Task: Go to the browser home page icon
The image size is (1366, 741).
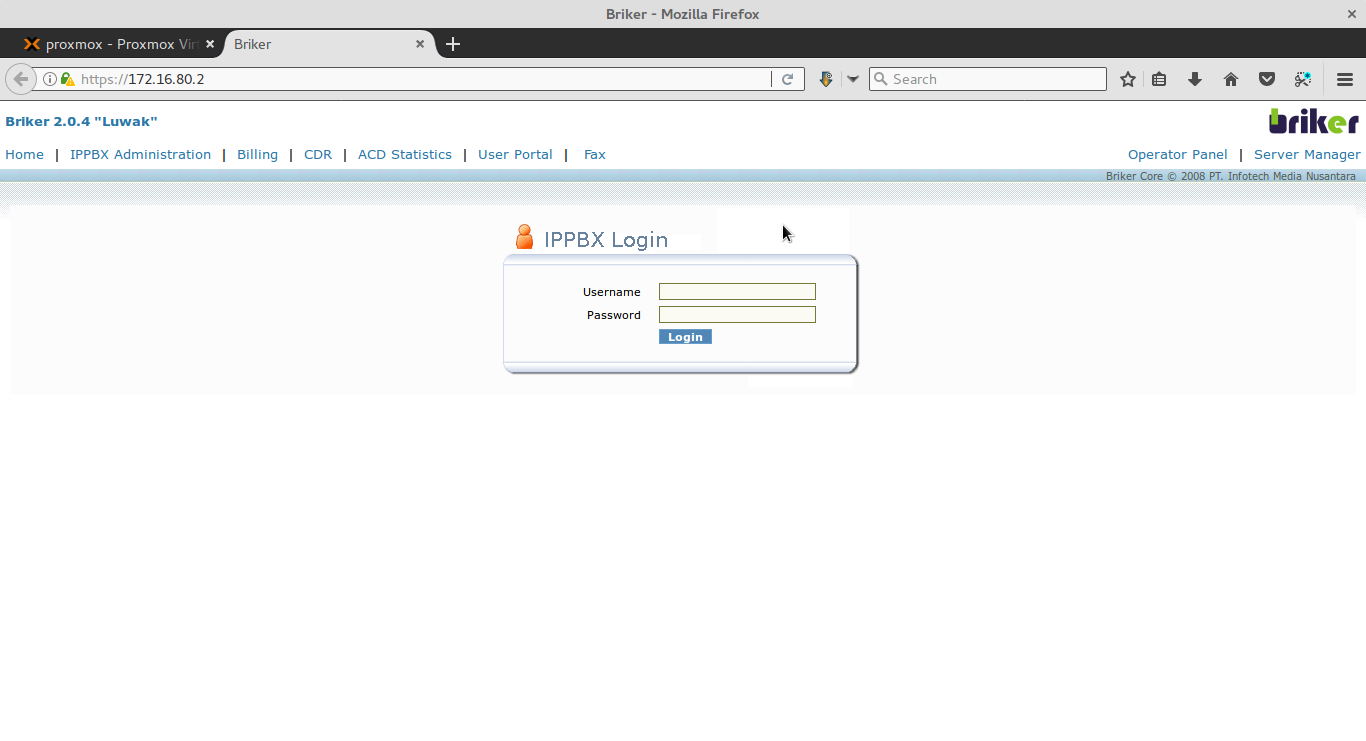Action: coord(1231,79)
